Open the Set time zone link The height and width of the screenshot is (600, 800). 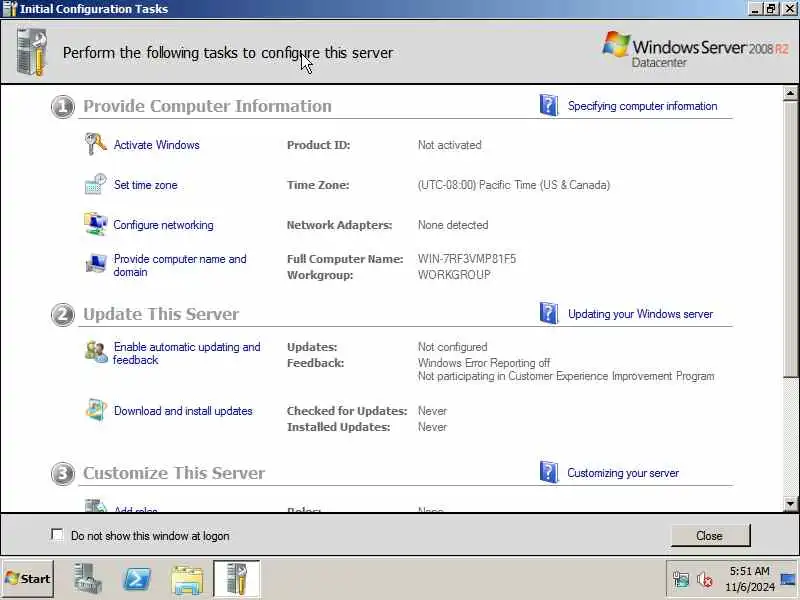pyautogui.click(x=145, y=185)
